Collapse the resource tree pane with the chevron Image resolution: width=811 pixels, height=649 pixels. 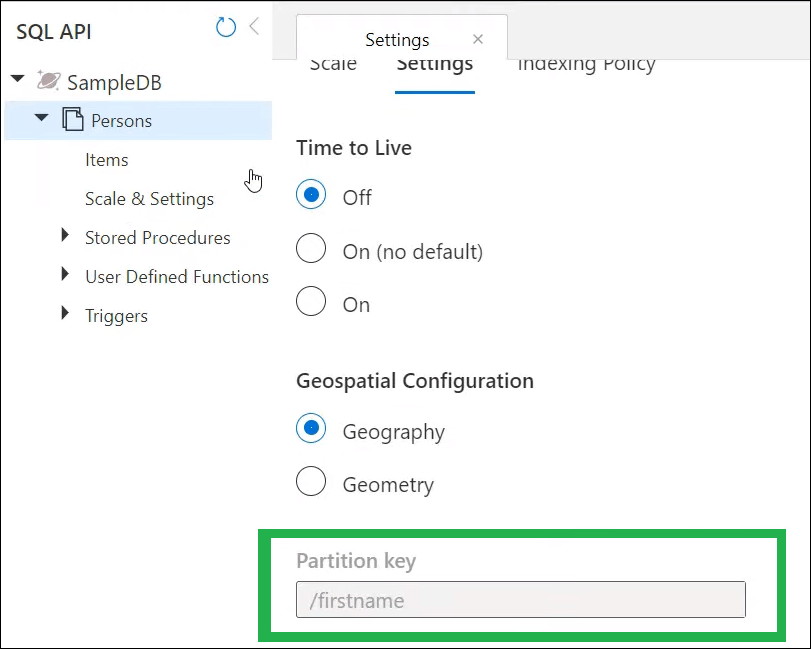(x=254, y=27)
